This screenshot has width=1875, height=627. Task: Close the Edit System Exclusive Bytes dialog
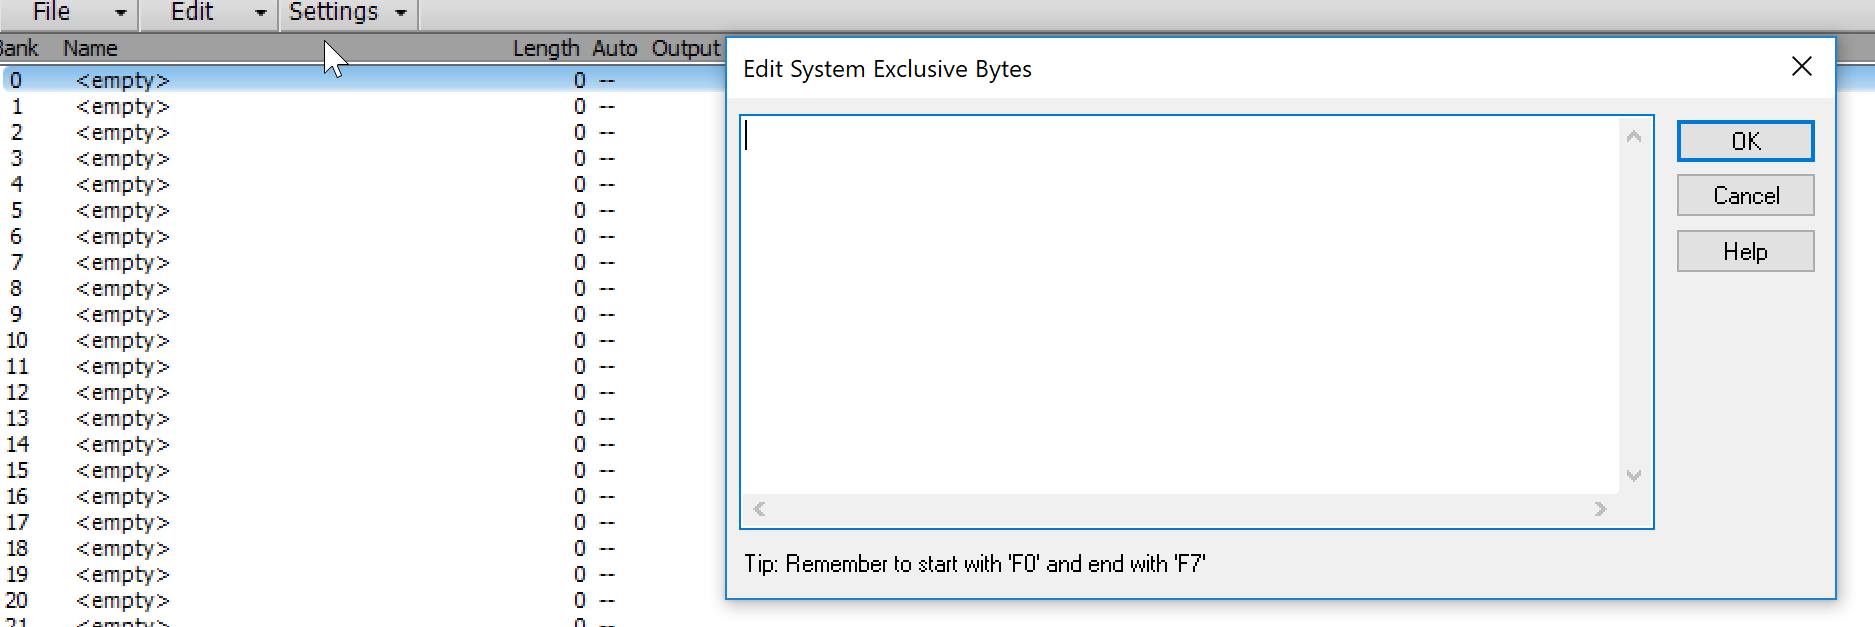(x=1801, y=67)
